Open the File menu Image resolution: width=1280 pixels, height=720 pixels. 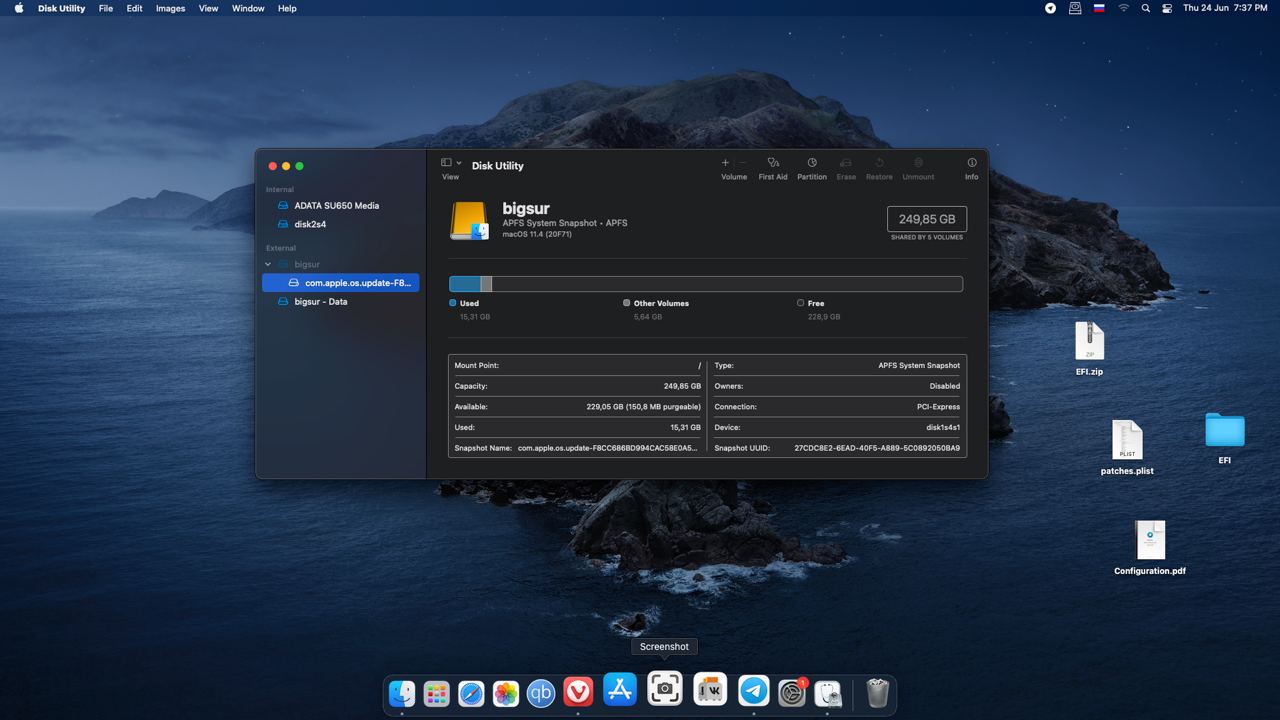tap(105, 8)
